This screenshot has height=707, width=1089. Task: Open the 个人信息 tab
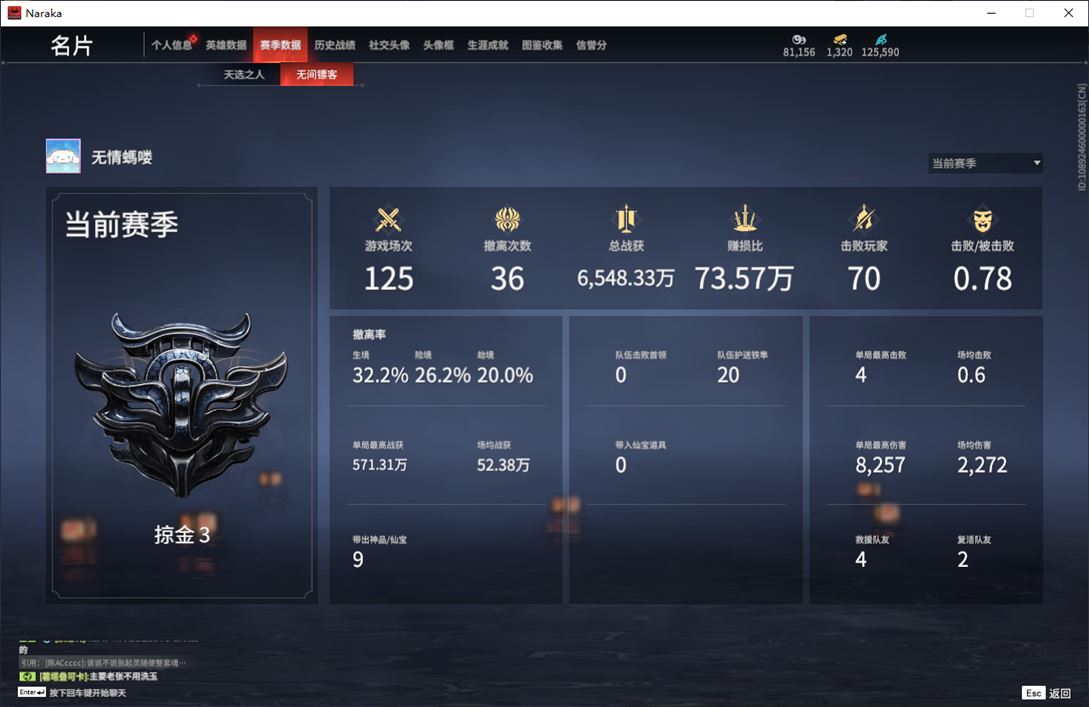pyautogui.click(x=172, y=45)
